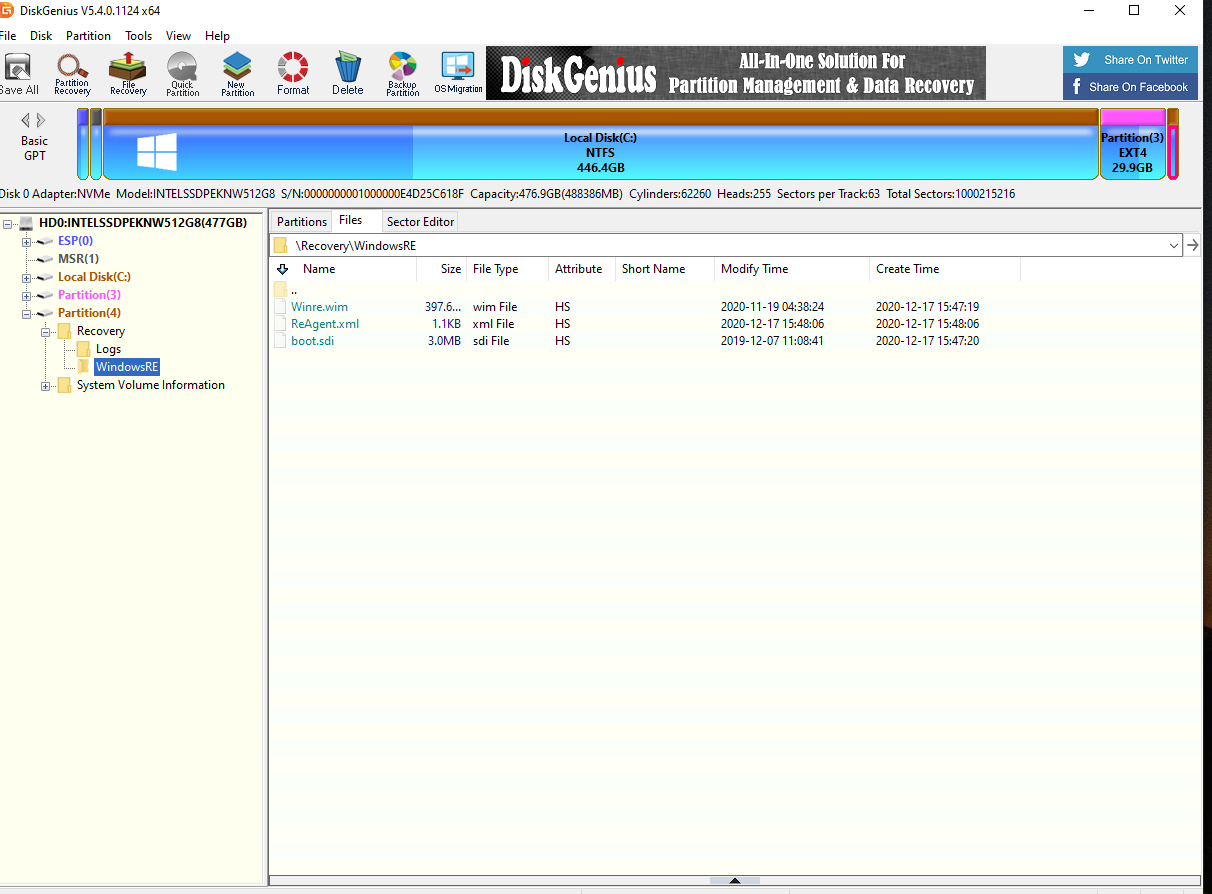Open the Backup Partition tool

click(403, 75)
